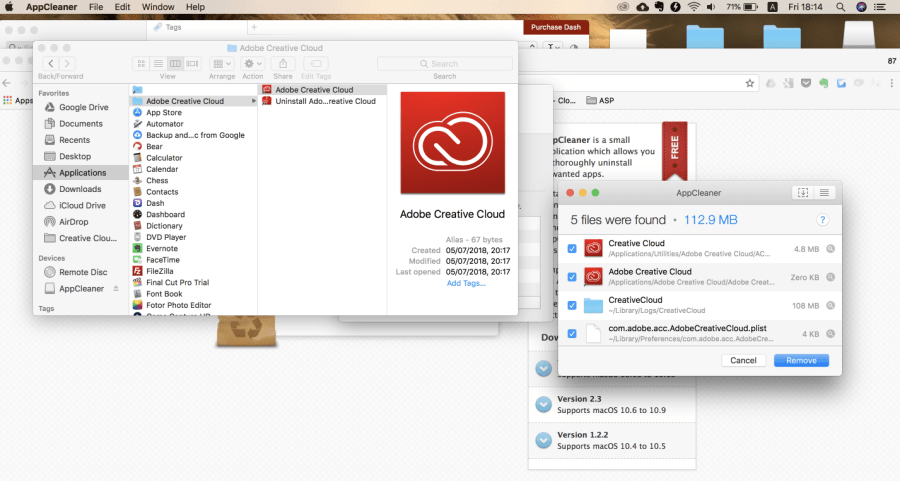The width and height of the screenshot is (900, 481).
Task: Select Google Drive in Finder sidebar
Action: coord(83,107)
